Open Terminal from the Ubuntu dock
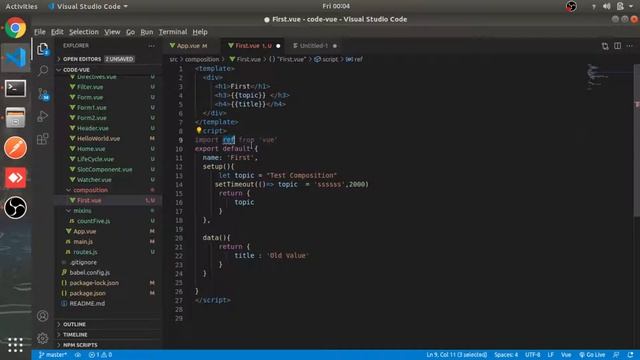The height and width of the screenshot is (360, 640). (16, 88)
